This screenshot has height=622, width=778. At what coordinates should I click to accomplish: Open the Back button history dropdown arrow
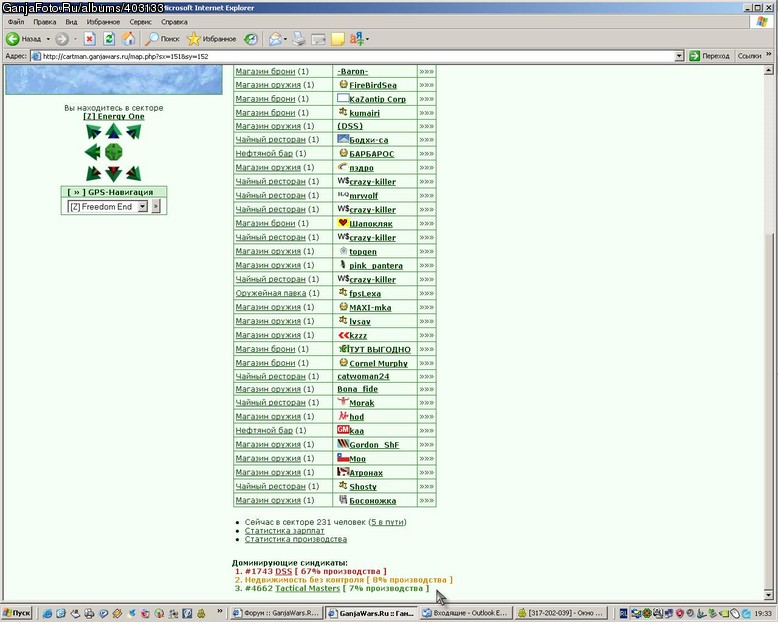point(48,39)
